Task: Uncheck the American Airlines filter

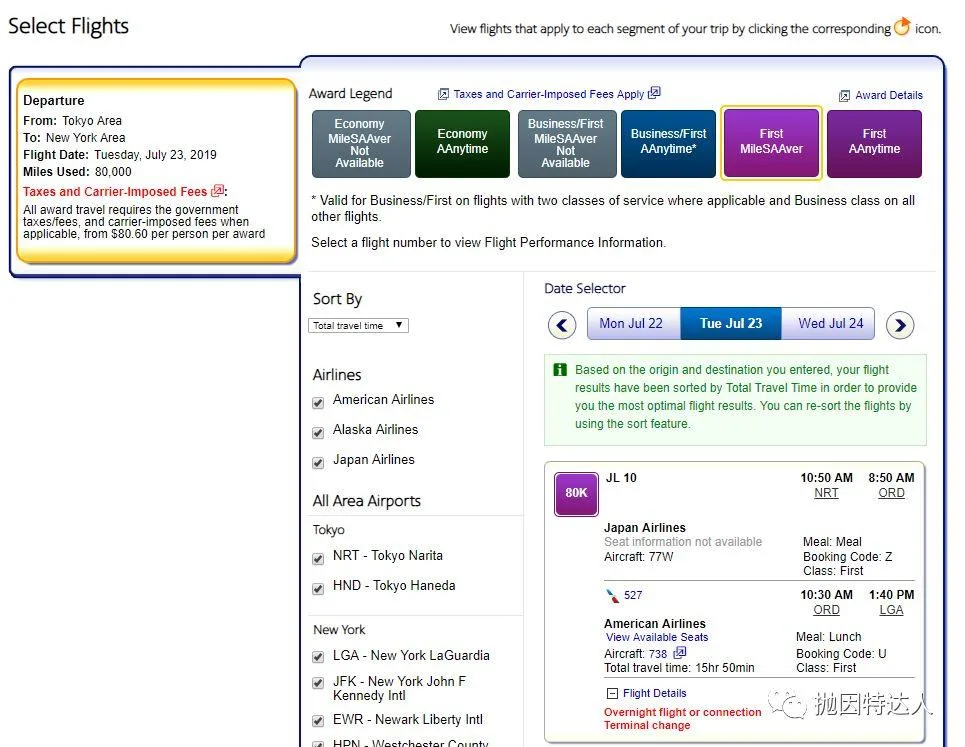Action: pyautogui.click(x=318, y=403)
